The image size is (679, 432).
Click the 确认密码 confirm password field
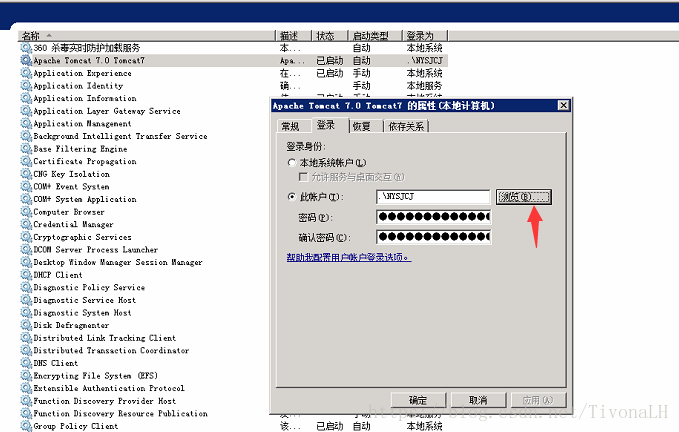pyautogui.click(x=433, y=237)
